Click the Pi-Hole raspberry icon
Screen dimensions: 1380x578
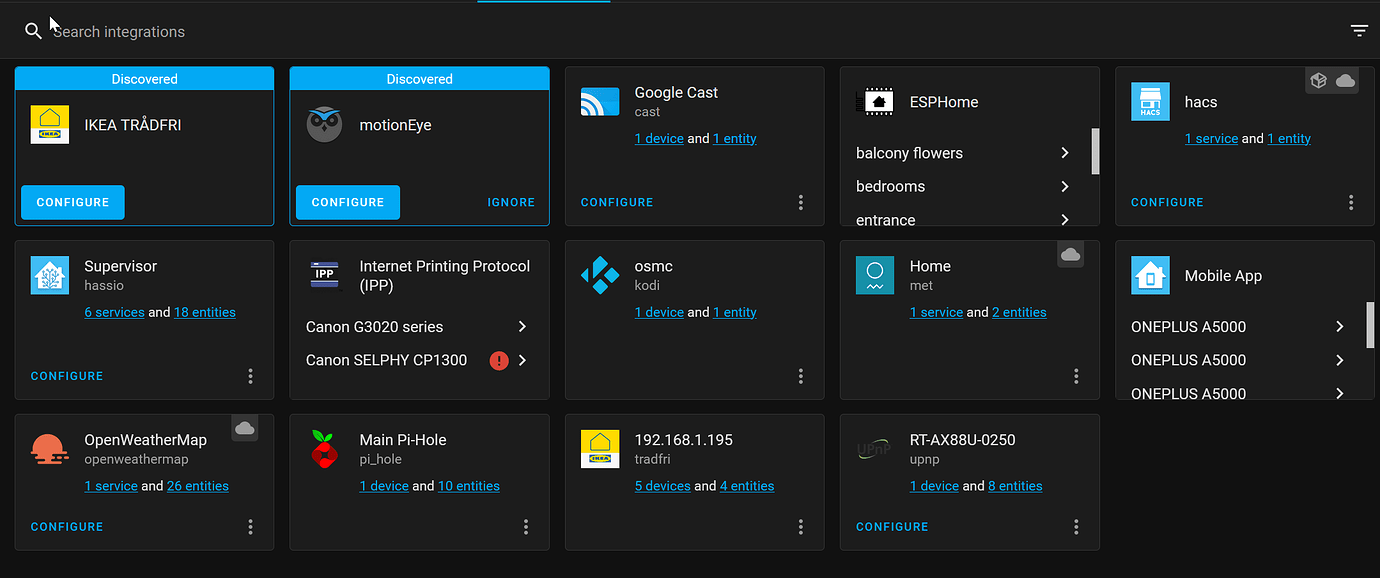[x=324, y=449]
